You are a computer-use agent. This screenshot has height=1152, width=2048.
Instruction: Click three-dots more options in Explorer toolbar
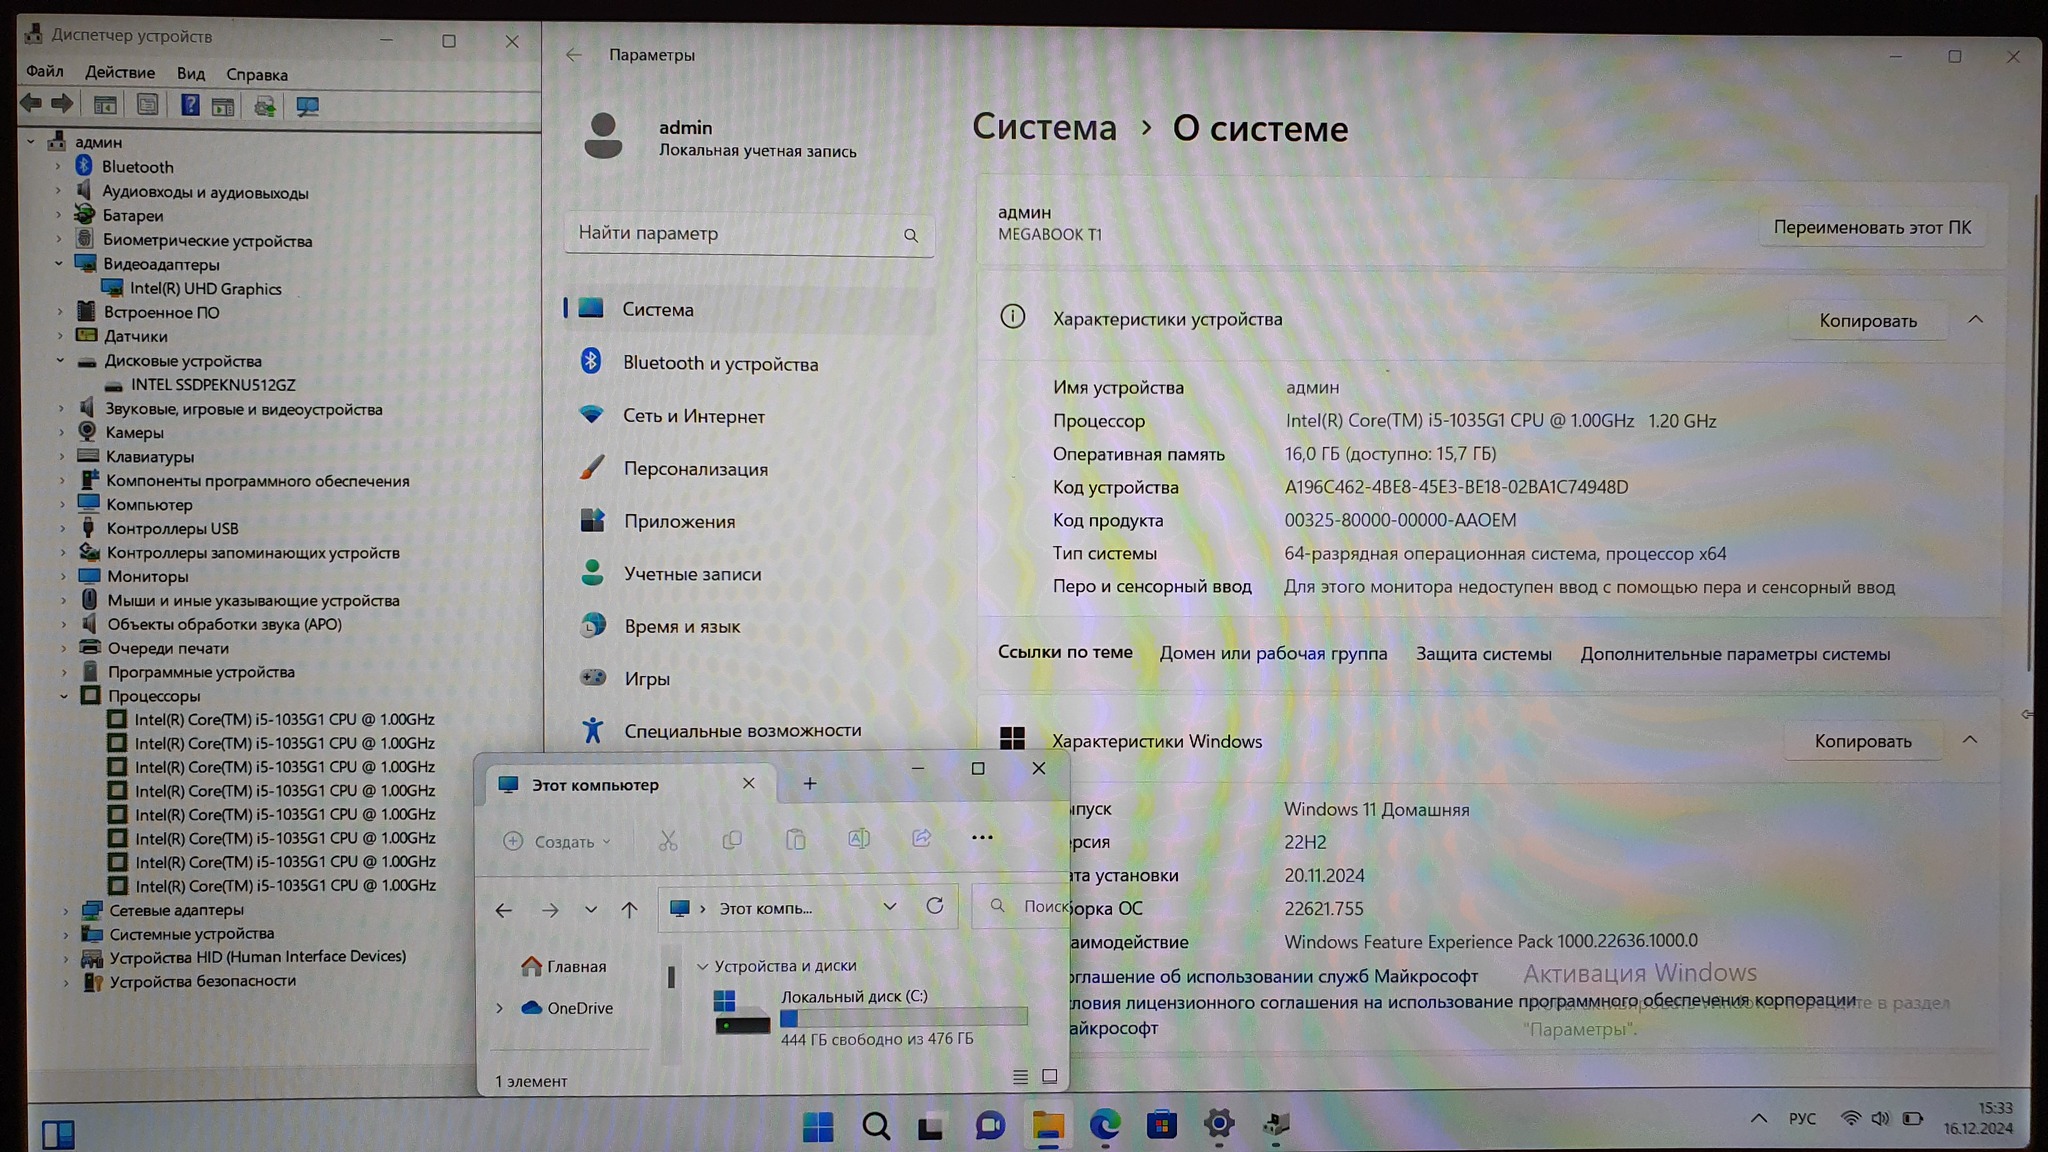(x=982, y=838)
